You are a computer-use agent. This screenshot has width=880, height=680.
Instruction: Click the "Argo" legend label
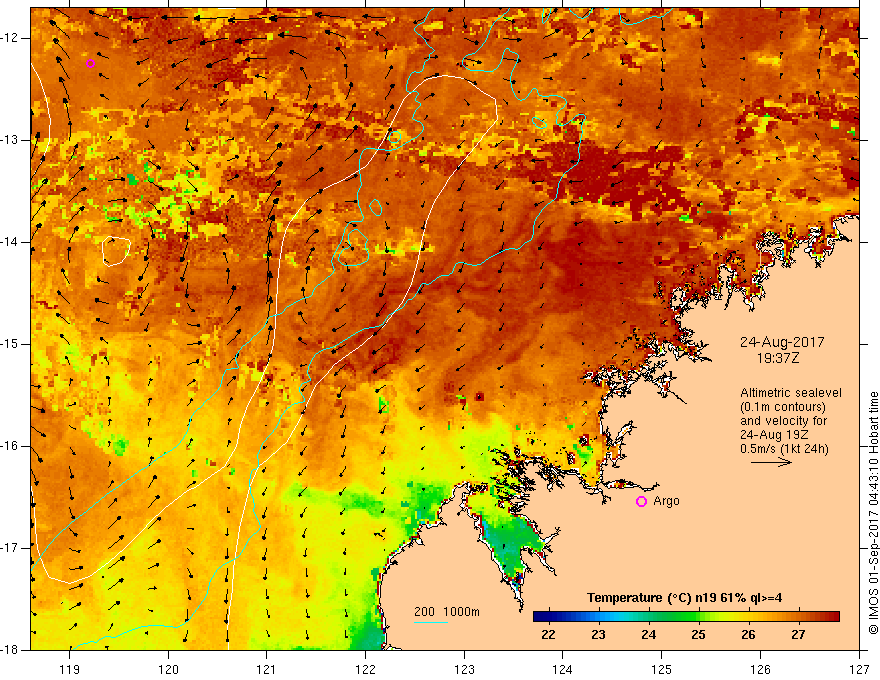(666, 501)
